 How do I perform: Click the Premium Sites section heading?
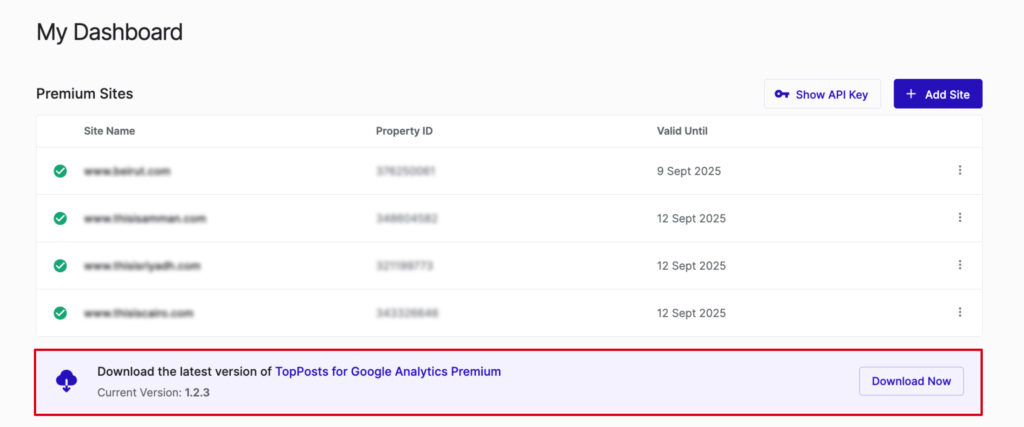click(x=84, y=93)
